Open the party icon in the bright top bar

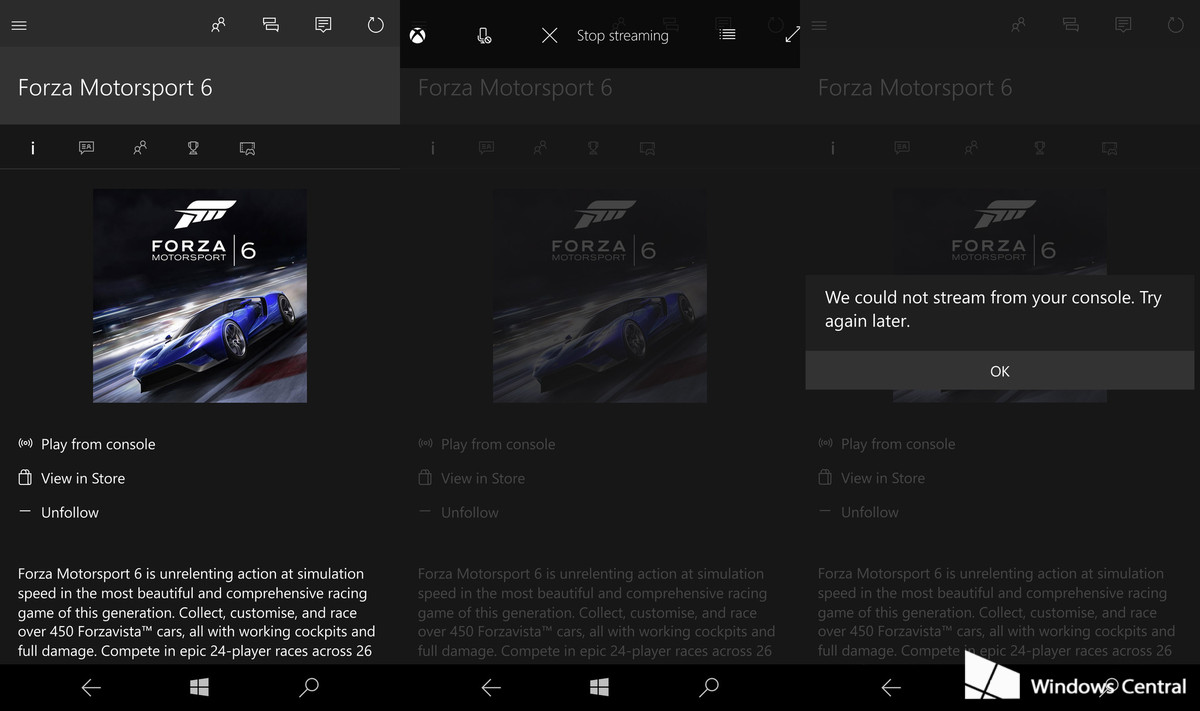(x=270, y=26)
